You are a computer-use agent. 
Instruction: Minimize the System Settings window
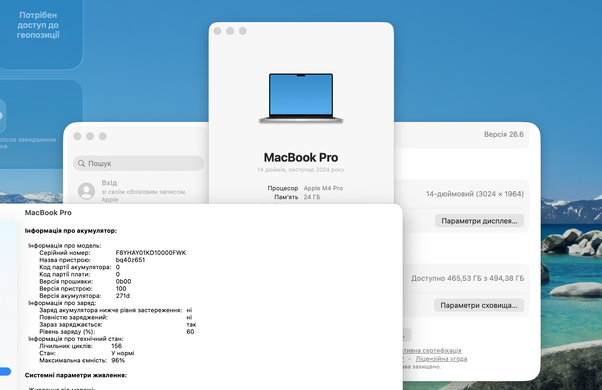point(90,136)
